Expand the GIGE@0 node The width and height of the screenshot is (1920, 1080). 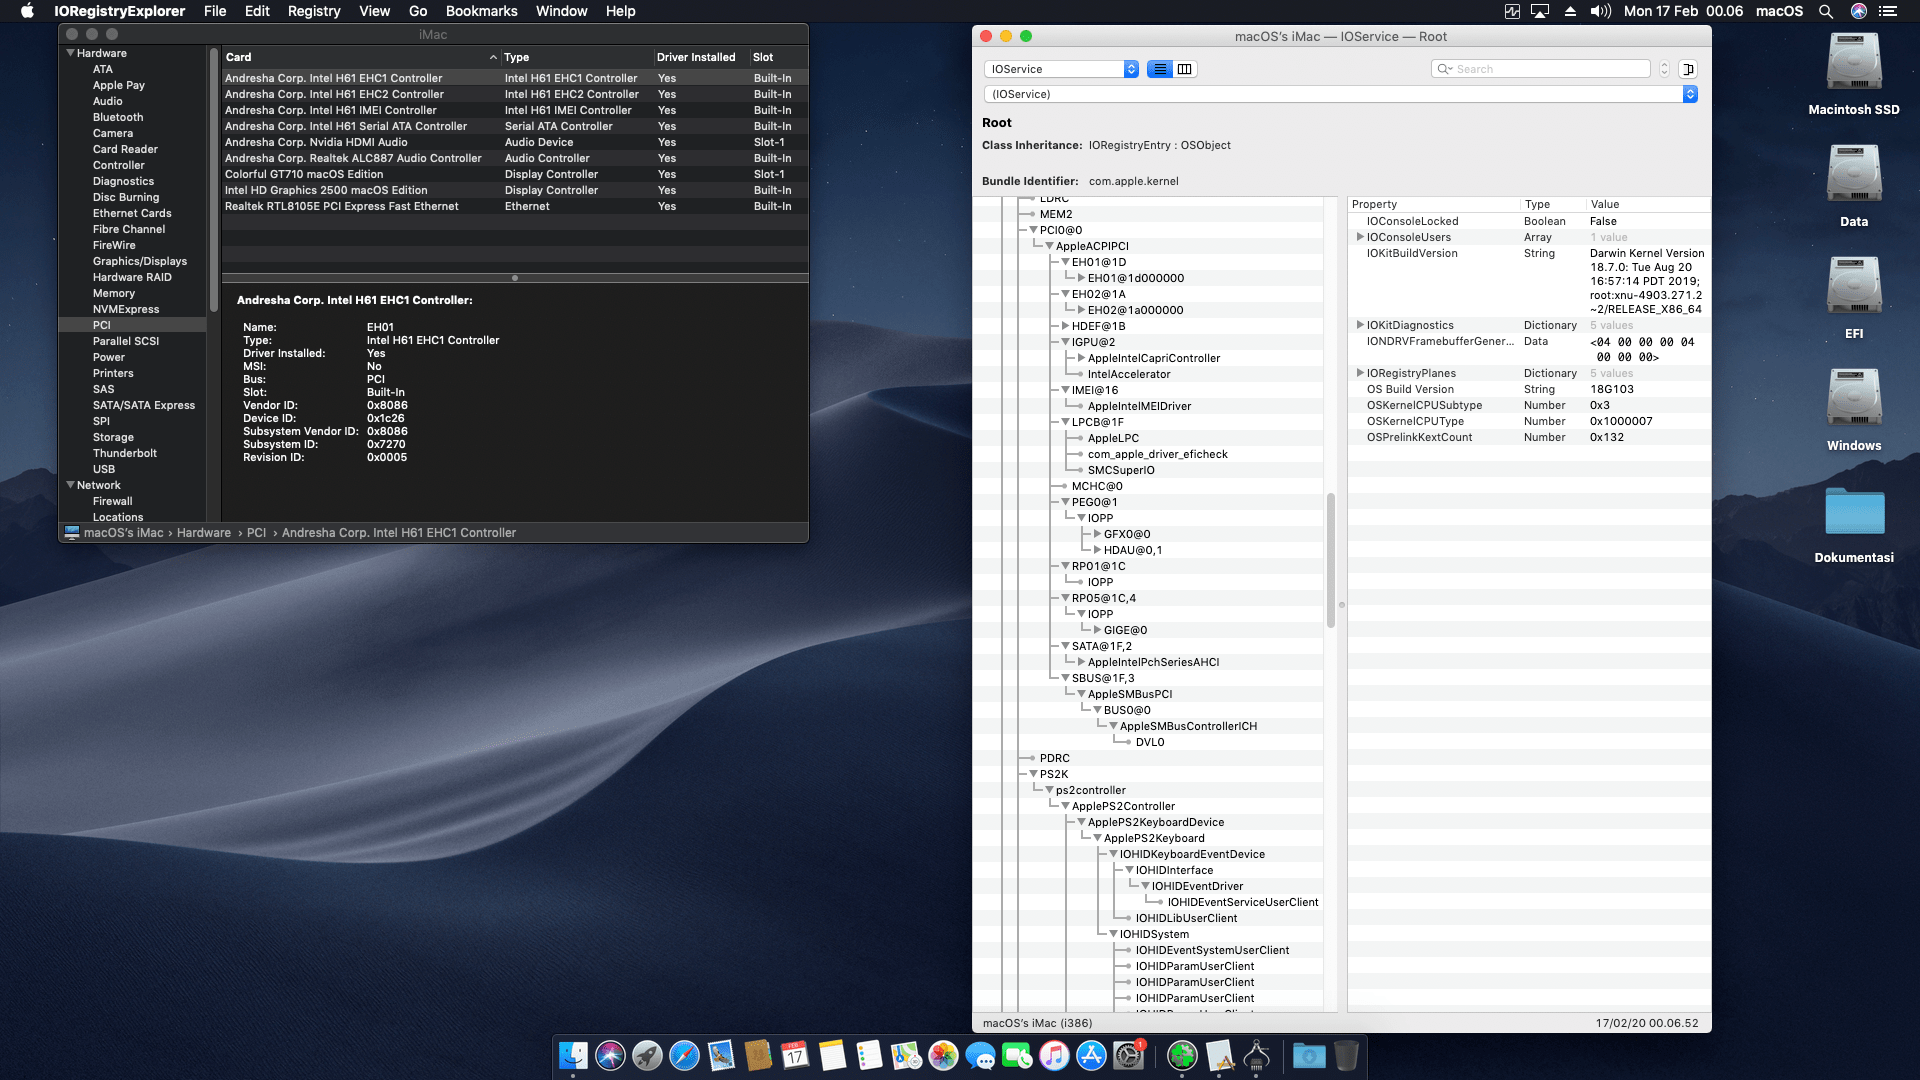click(x=1098, y=630)
